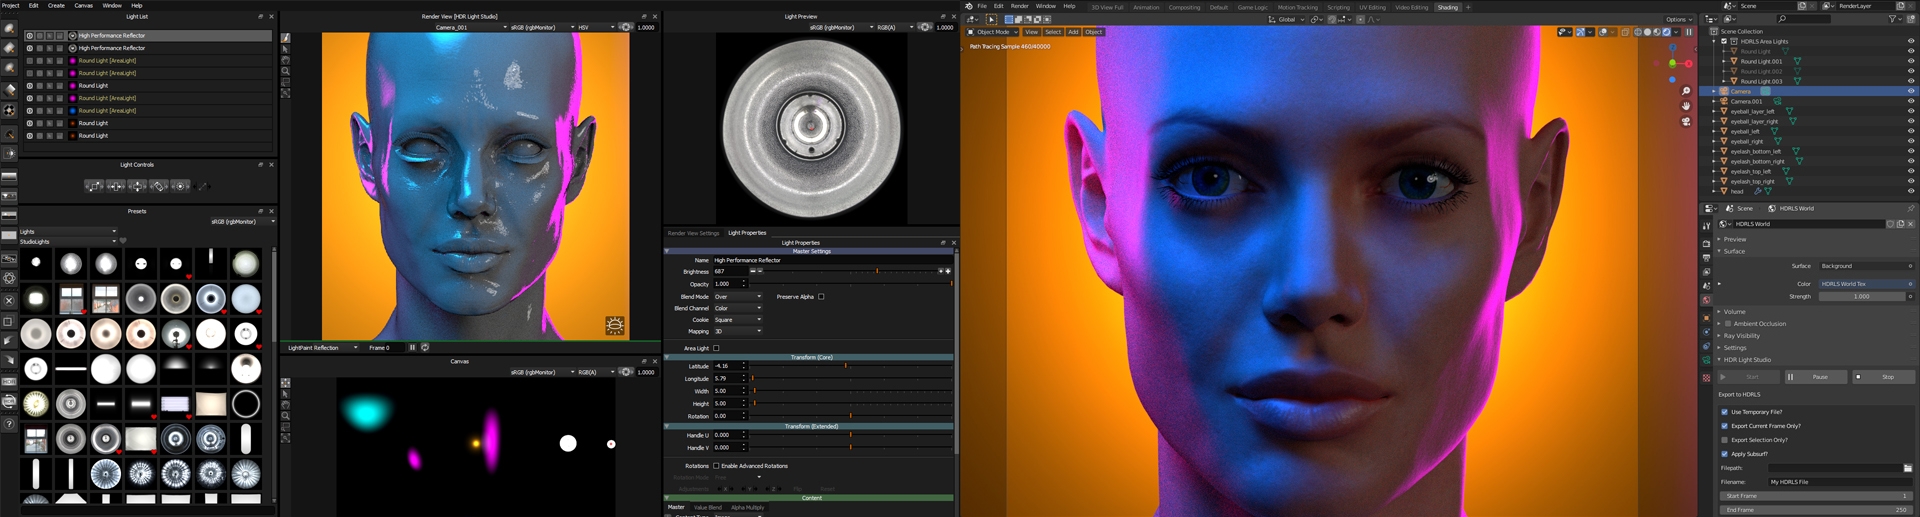
Task: Check Enable Advanced Rotations
Action: pyautogui.click(x=716, y=466)
